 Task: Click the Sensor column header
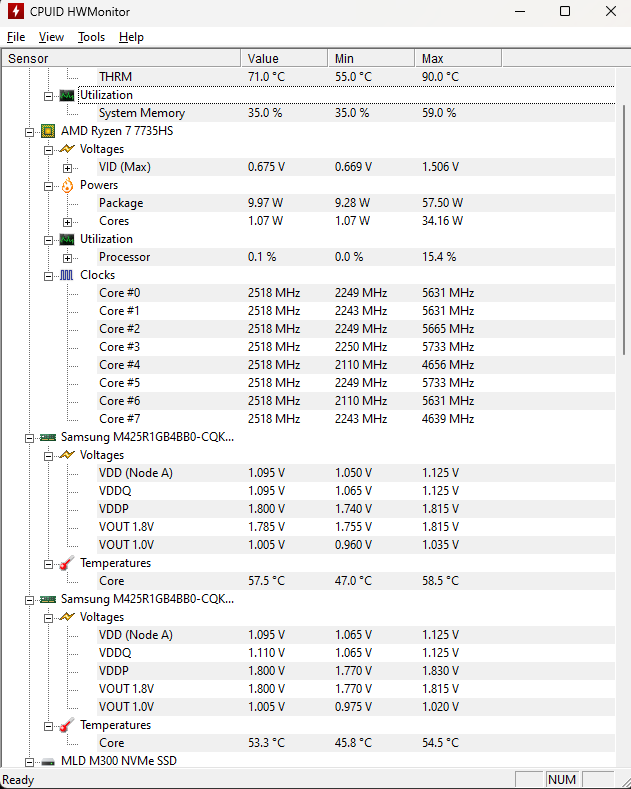point(121,58)
